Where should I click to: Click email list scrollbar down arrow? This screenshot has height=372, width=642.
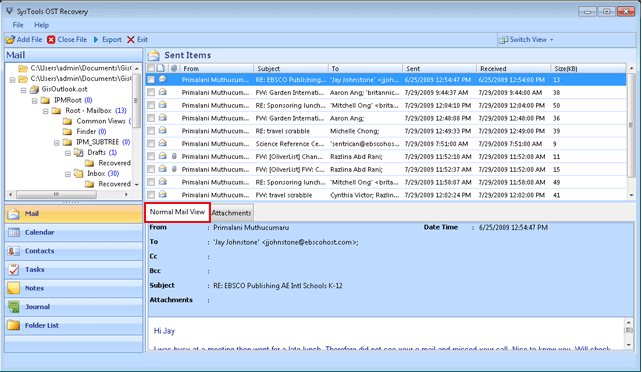coord(631,195)
